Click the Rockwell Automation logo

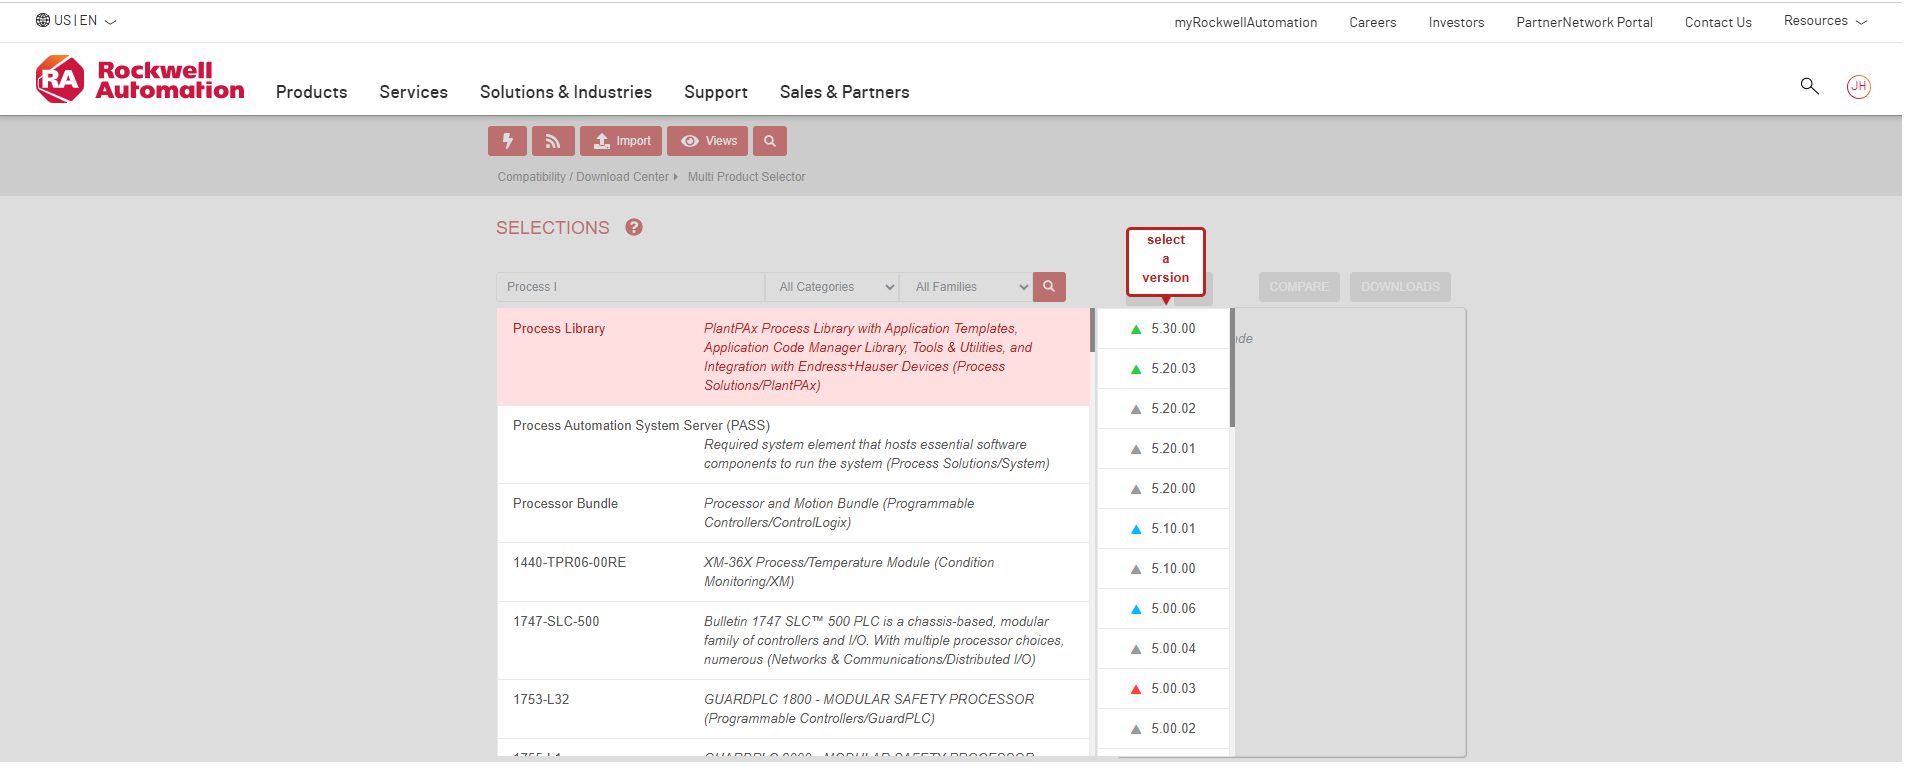point(140,79)
